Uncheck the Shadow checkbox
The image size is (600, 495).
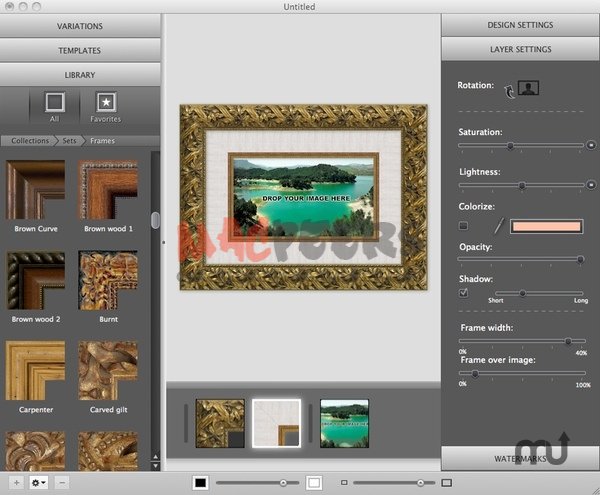[x=463, y=293]
